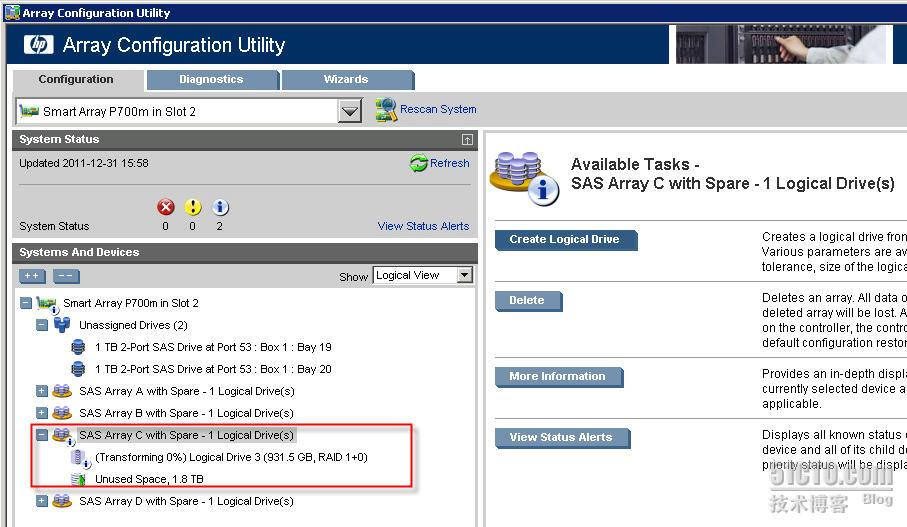Click the View Status Alerts task button
The width and height of the screenshot is (907, 527).
pos(562,438)
